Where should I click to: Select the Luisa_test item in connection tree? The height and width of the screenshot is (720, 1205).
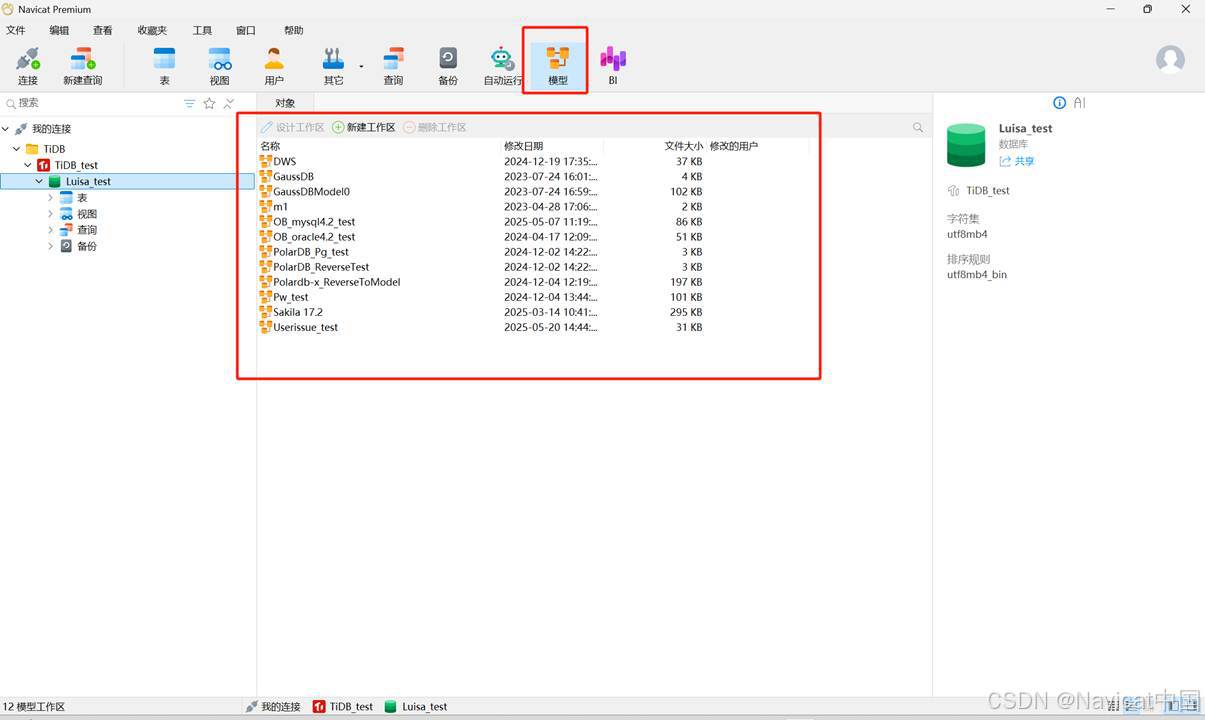128,182
